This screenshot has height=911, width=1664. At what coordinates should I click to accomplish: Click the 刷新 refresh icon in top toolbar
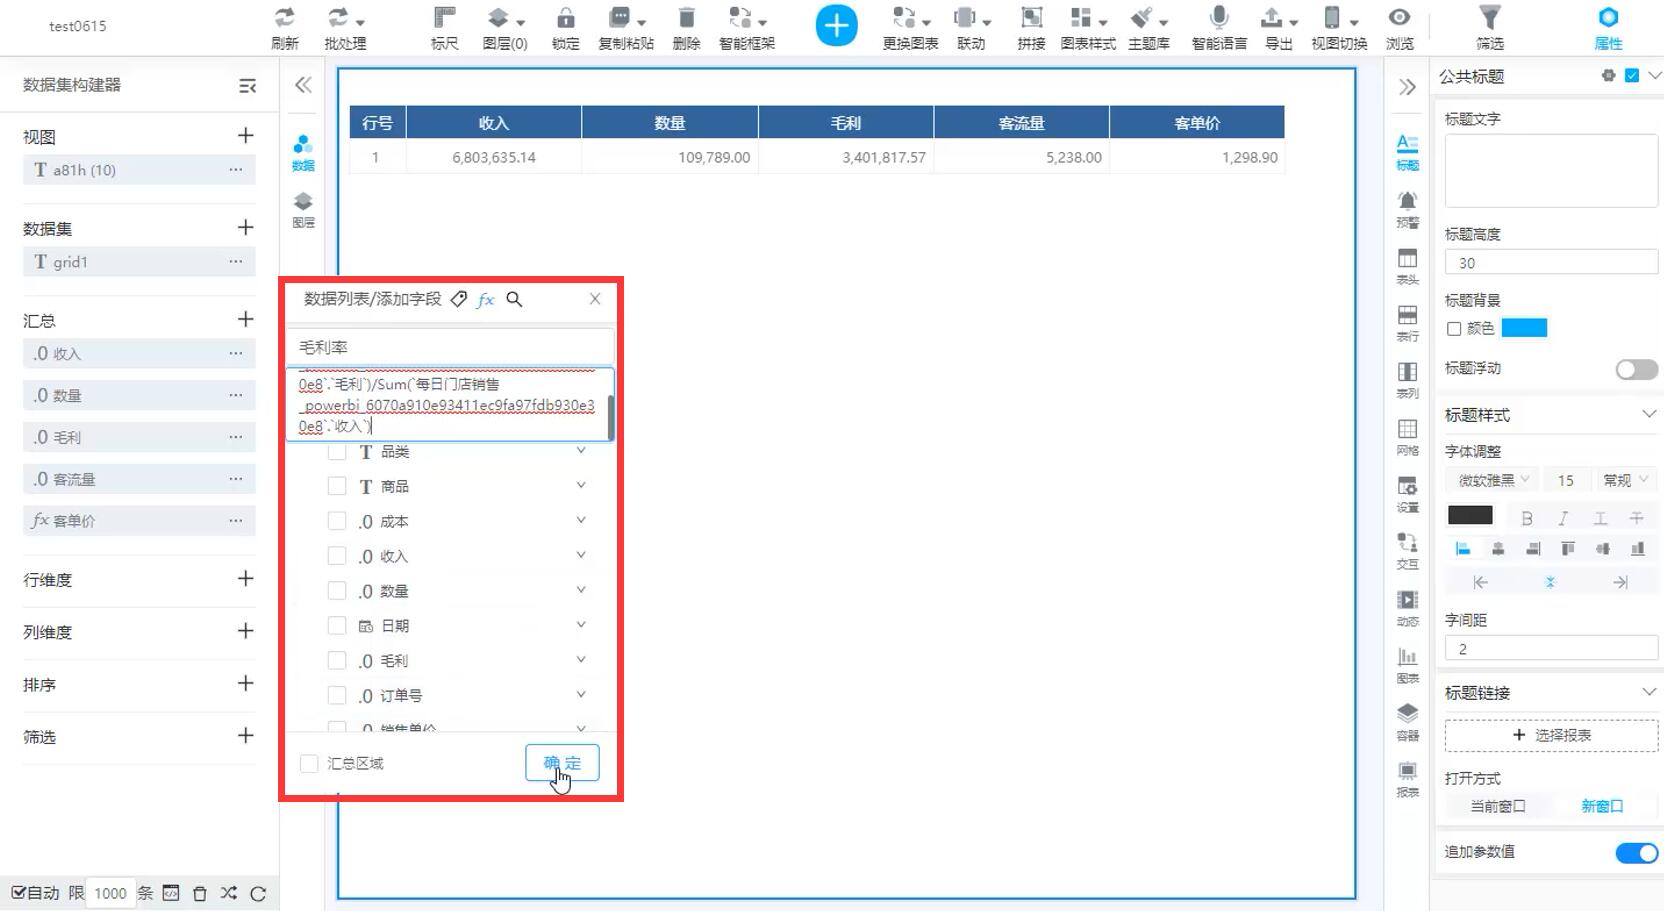[x=285, y=18]
